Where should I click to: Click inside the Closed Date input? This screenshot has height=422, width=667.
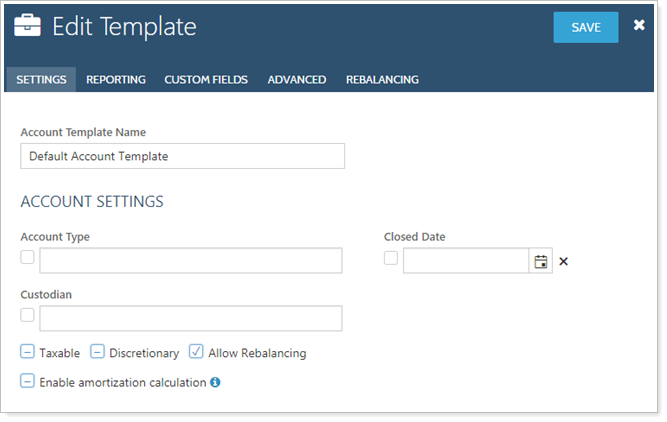(x=465, y=261)
